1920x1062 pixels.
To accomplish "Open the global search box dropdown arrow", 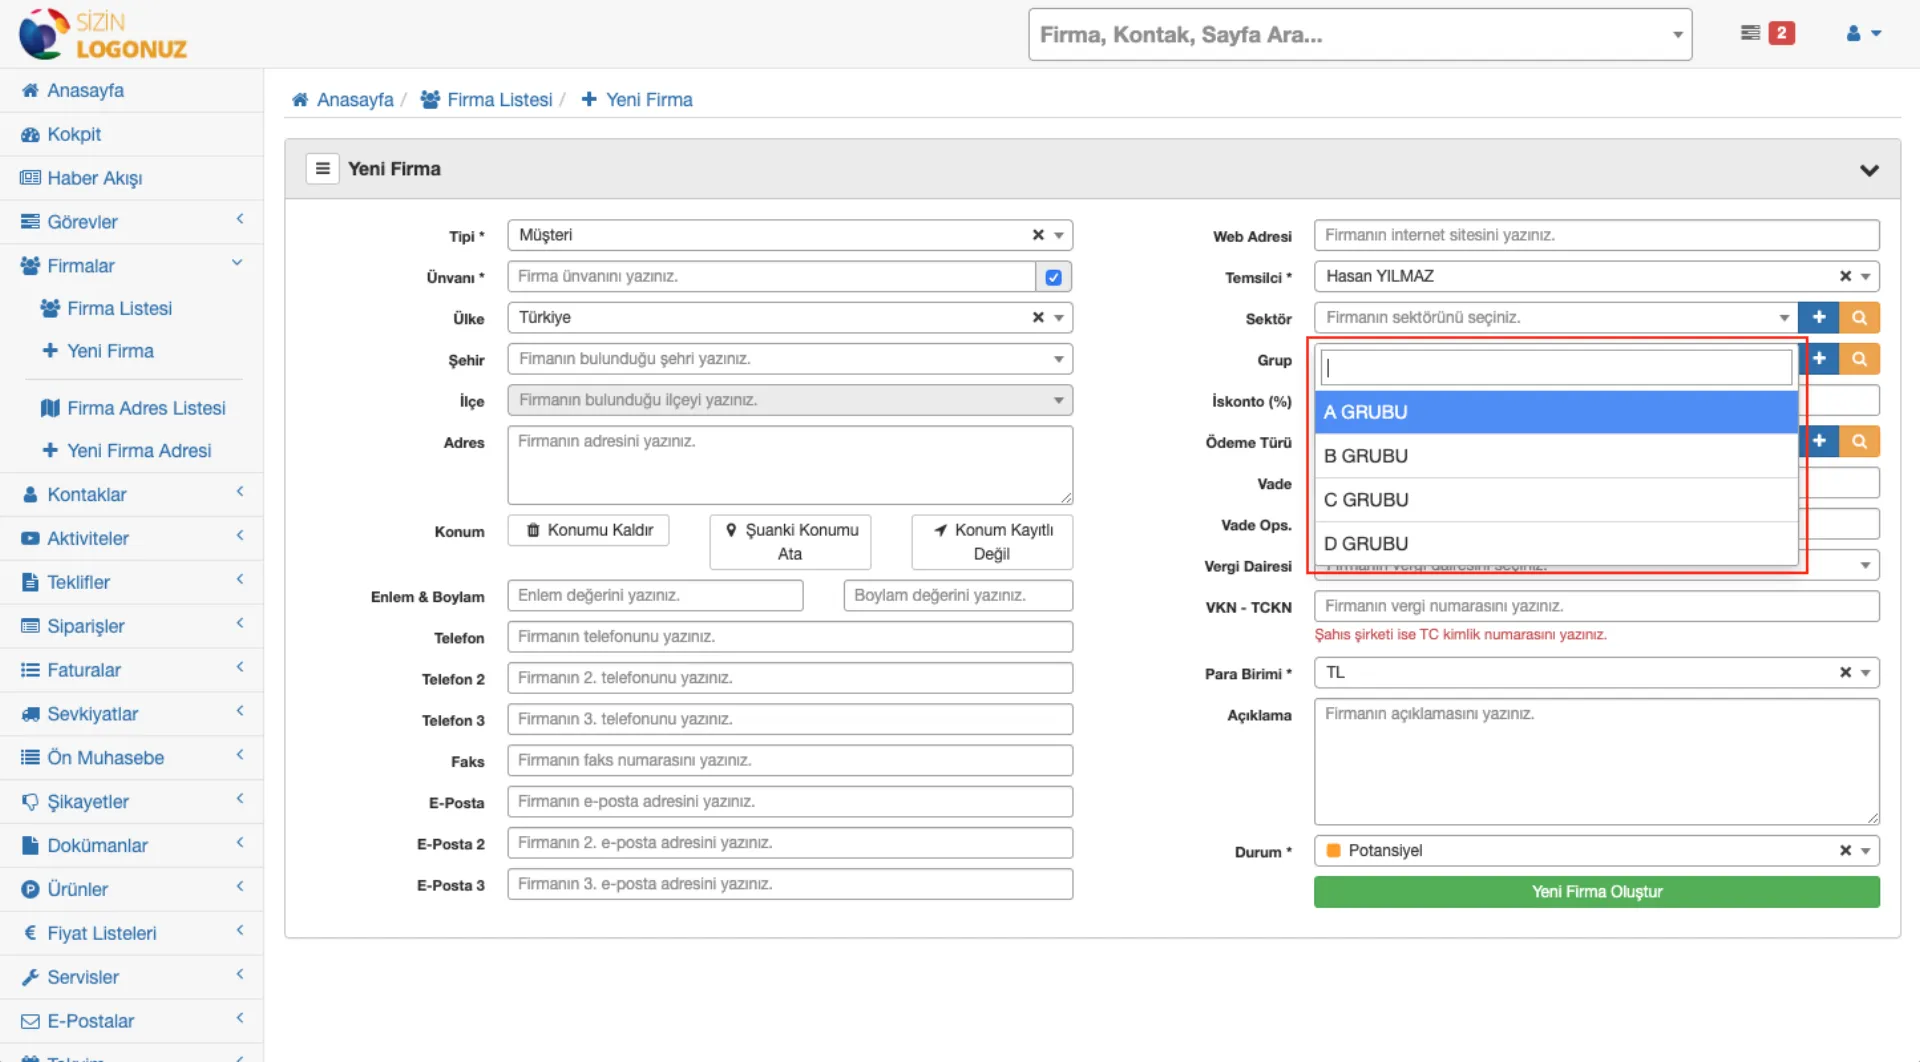I will click(x=1677, y=35).
